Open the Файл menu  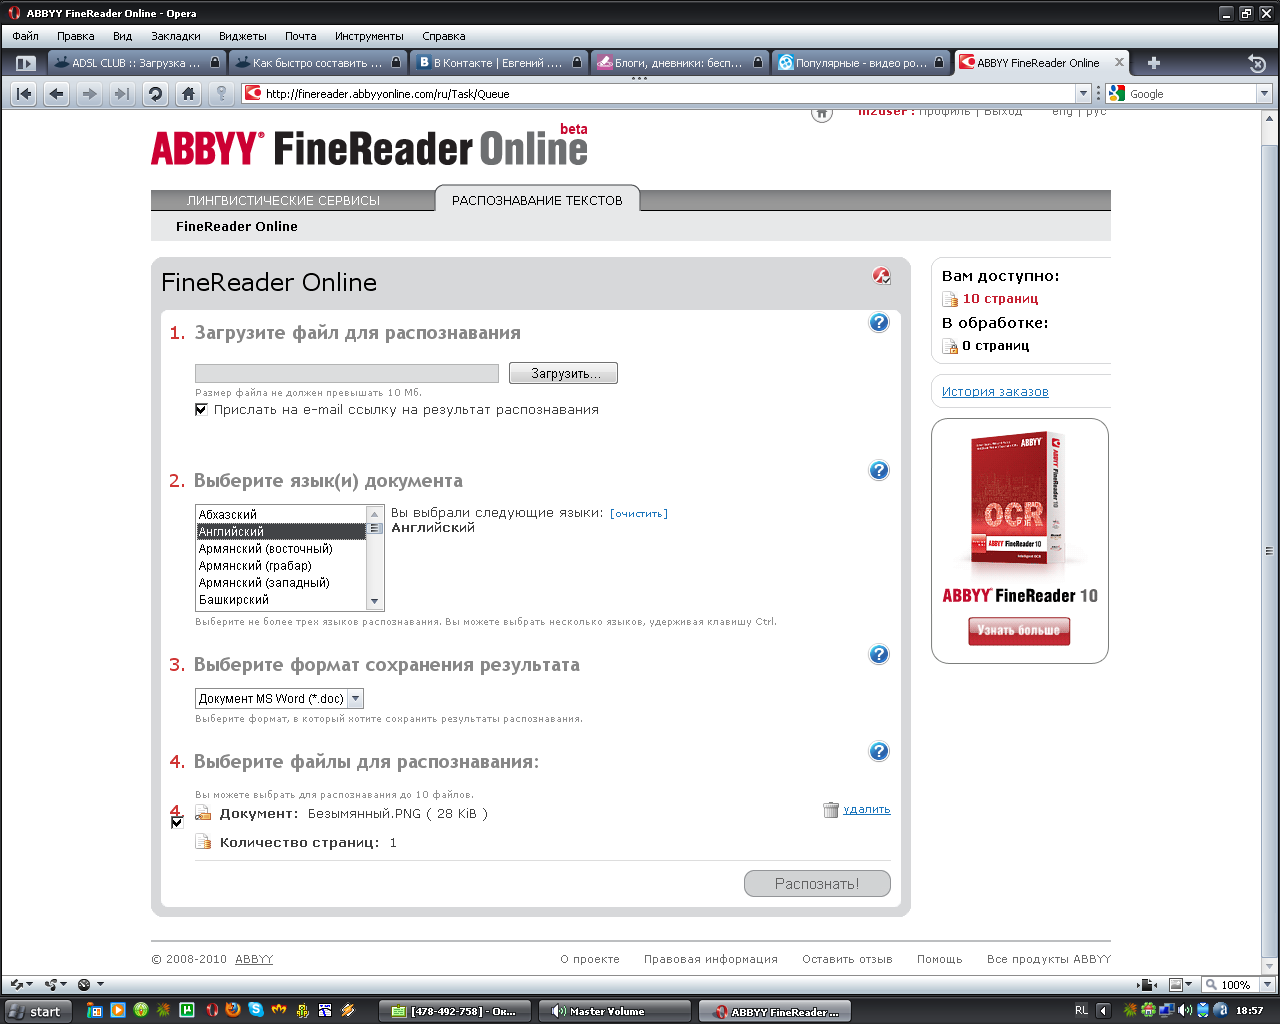[26, 36]
